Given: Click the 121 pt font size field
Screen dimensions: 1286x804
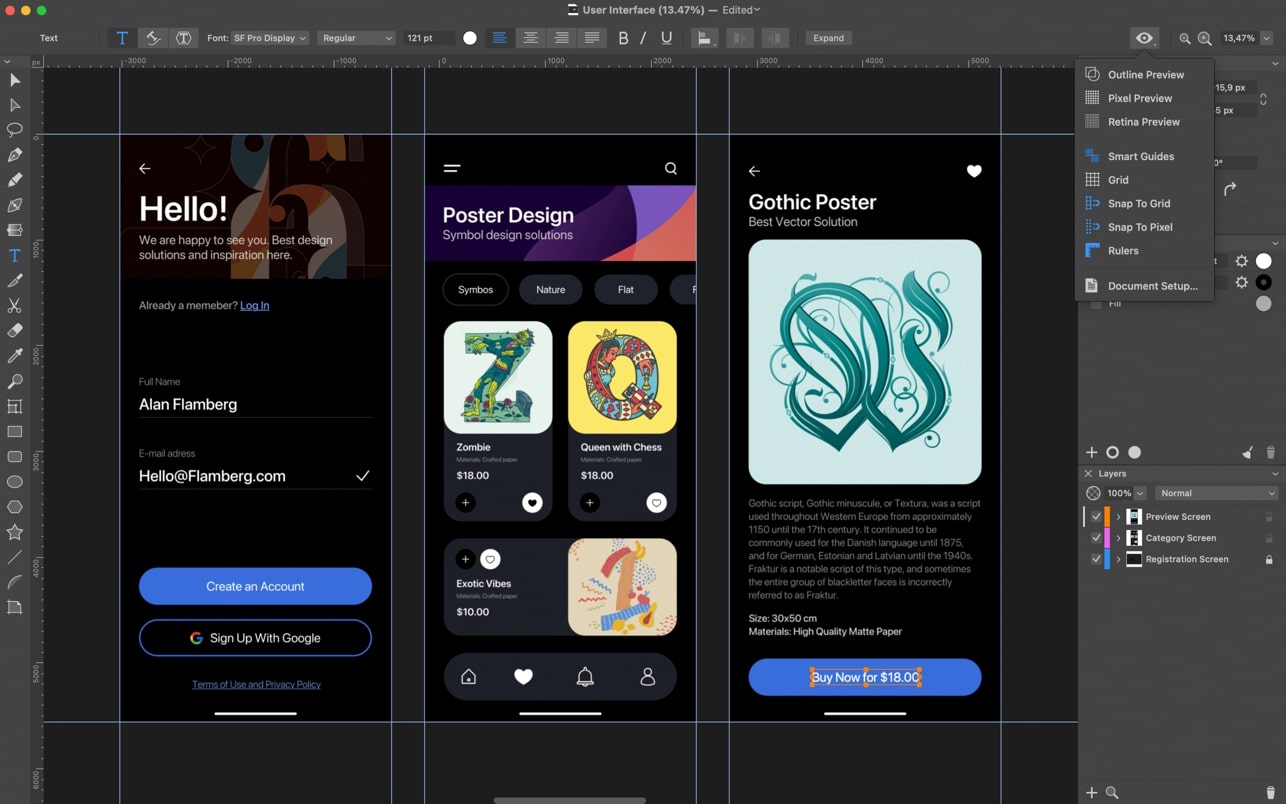Looking at the screenshot, I should point(428,38).
